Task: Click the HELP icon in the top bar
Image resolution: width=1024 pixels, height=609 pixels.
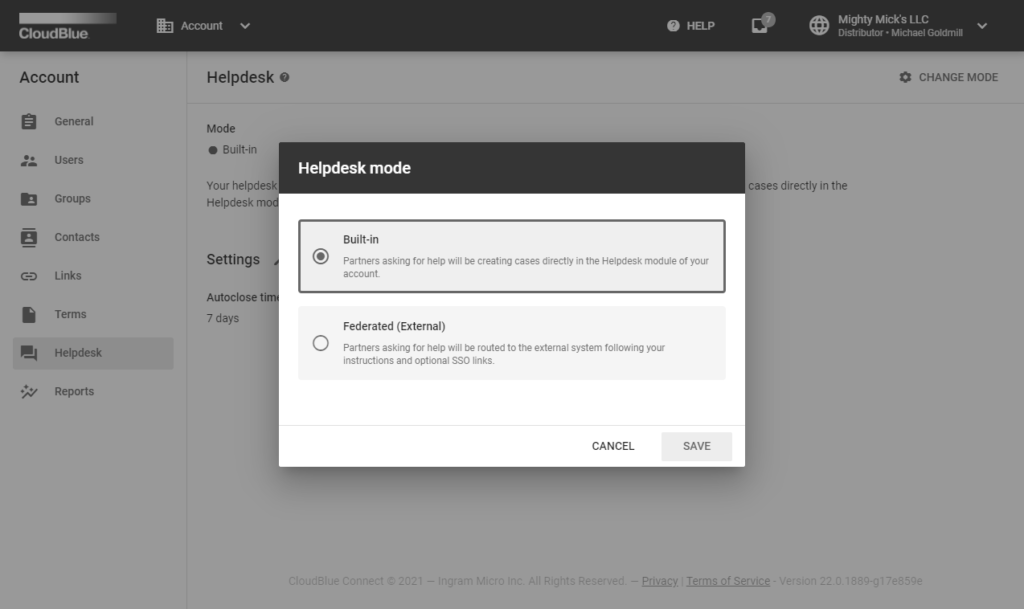Action: tap(674, 25)
